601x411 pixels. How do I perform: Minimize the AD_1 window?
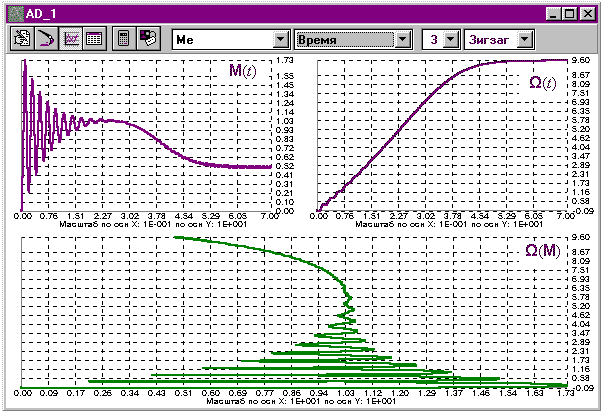point(552,14)
